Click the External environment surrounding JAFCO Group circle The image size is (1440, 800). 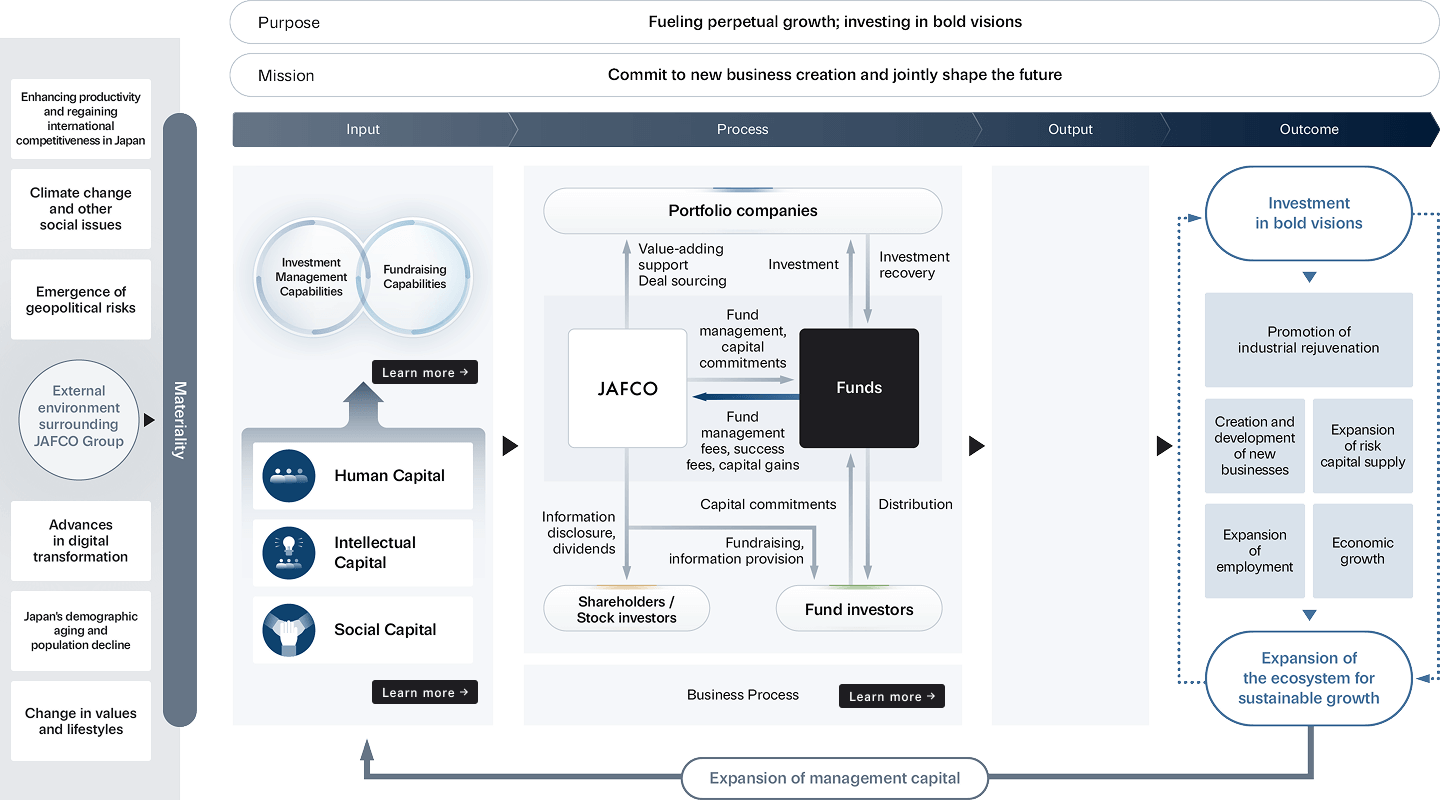(x=78, y=420)
